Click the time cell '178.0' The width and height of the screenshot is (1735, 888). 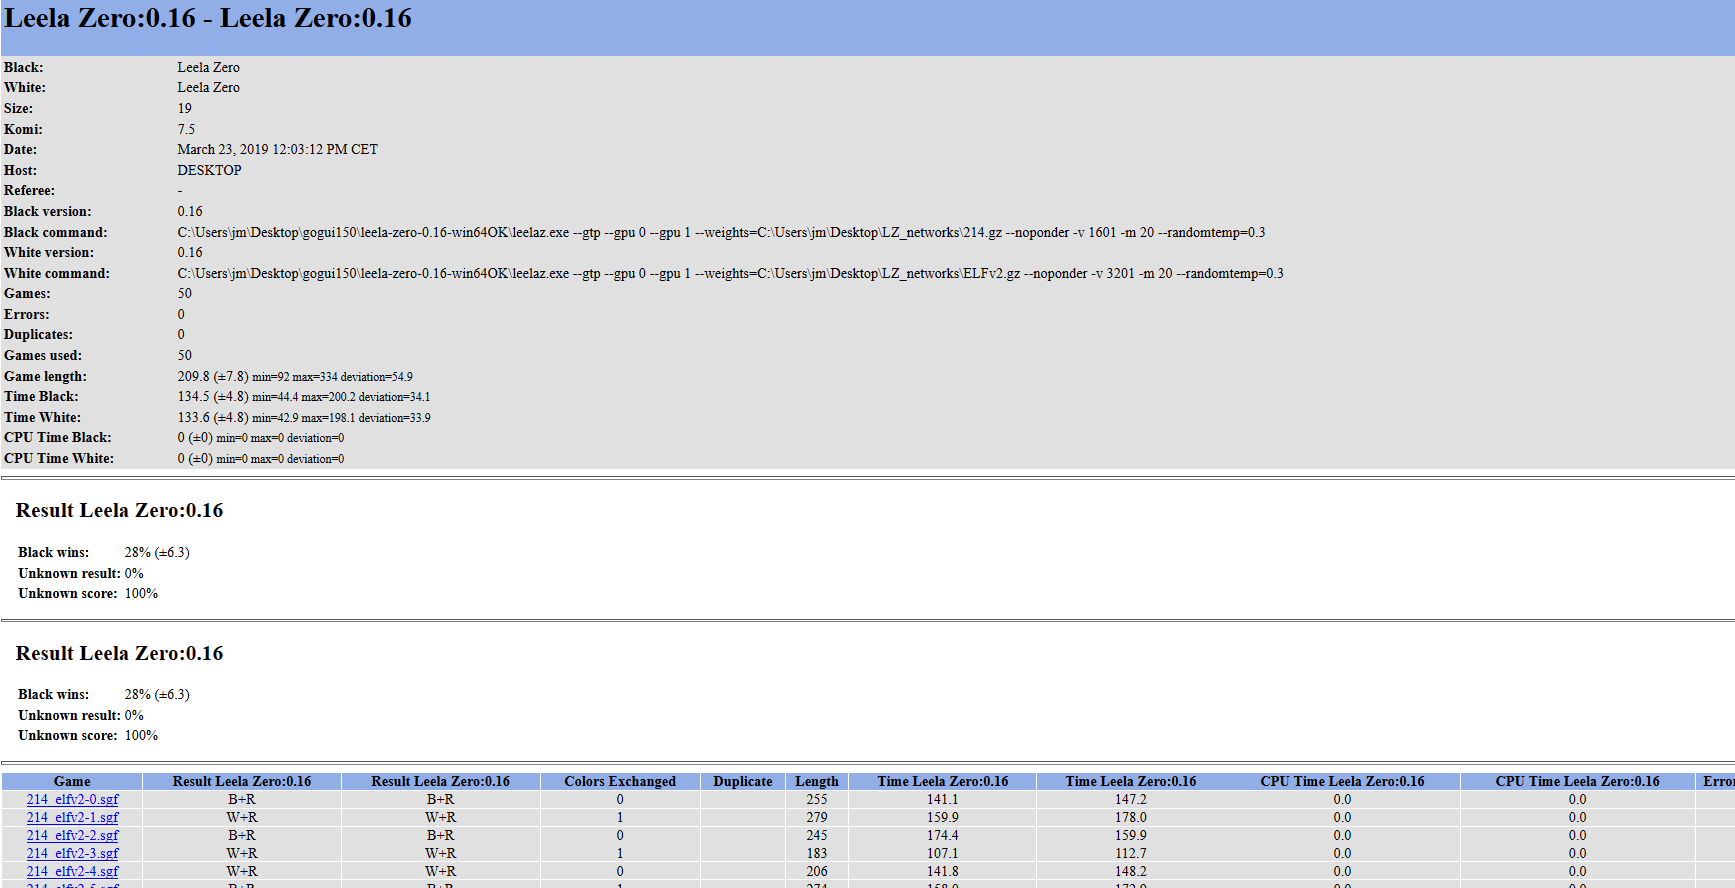click(1131, 817)
